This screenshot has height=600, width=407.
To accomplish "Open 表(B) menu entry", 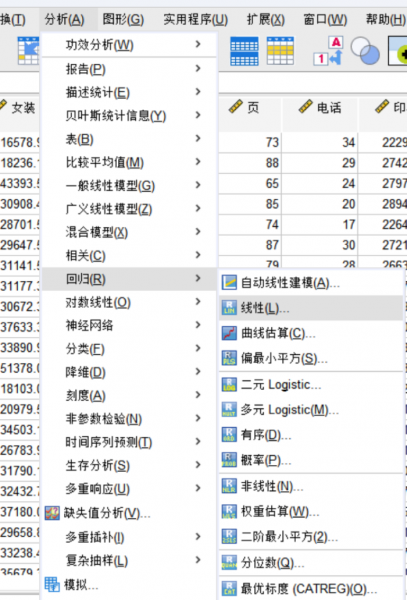I will 129,139.
